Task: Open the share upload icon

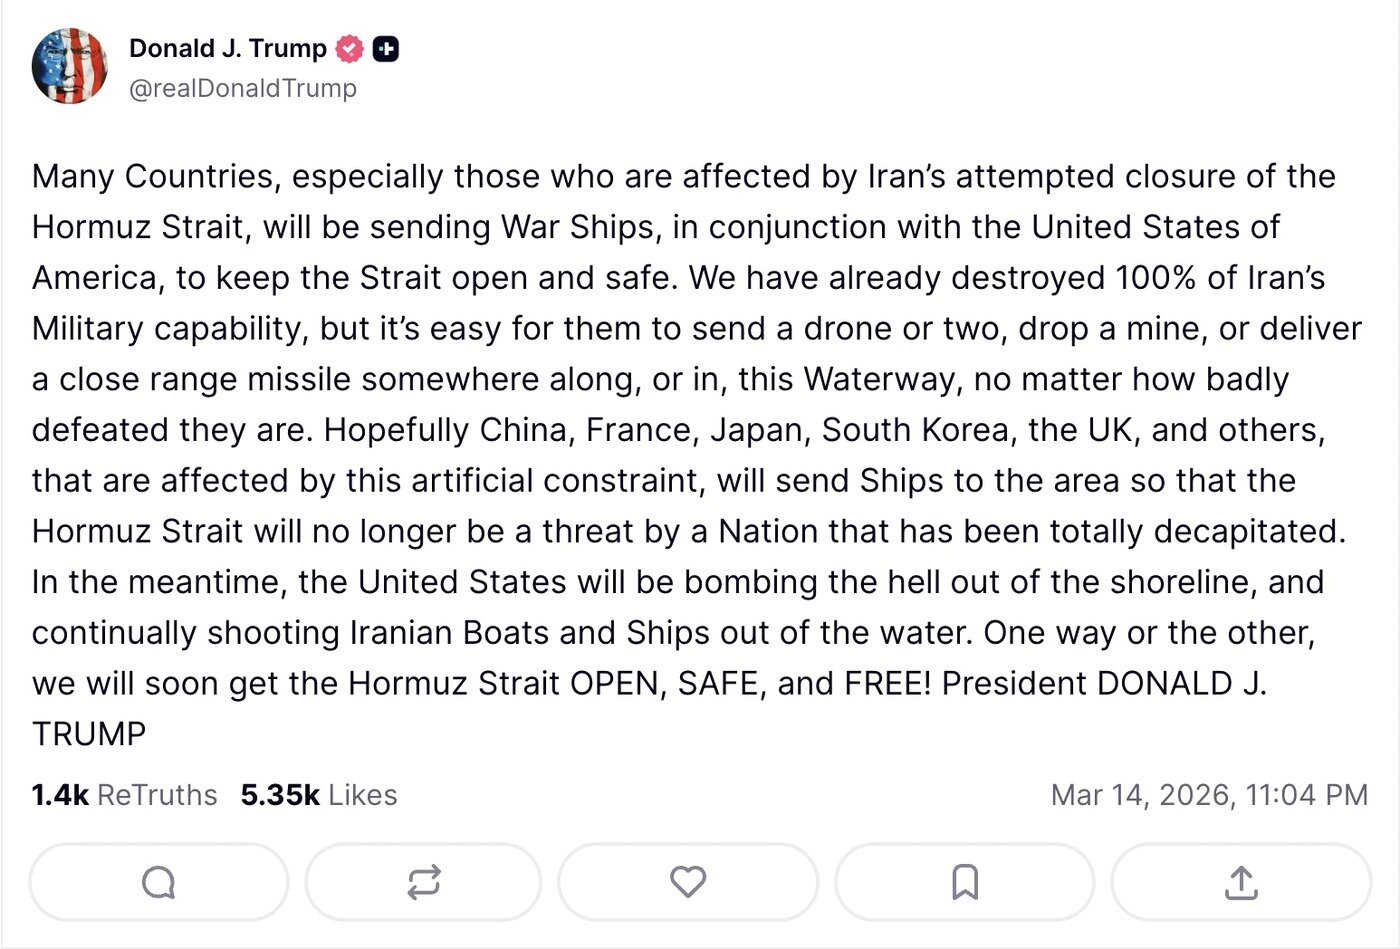Action: click(1240, 882)
